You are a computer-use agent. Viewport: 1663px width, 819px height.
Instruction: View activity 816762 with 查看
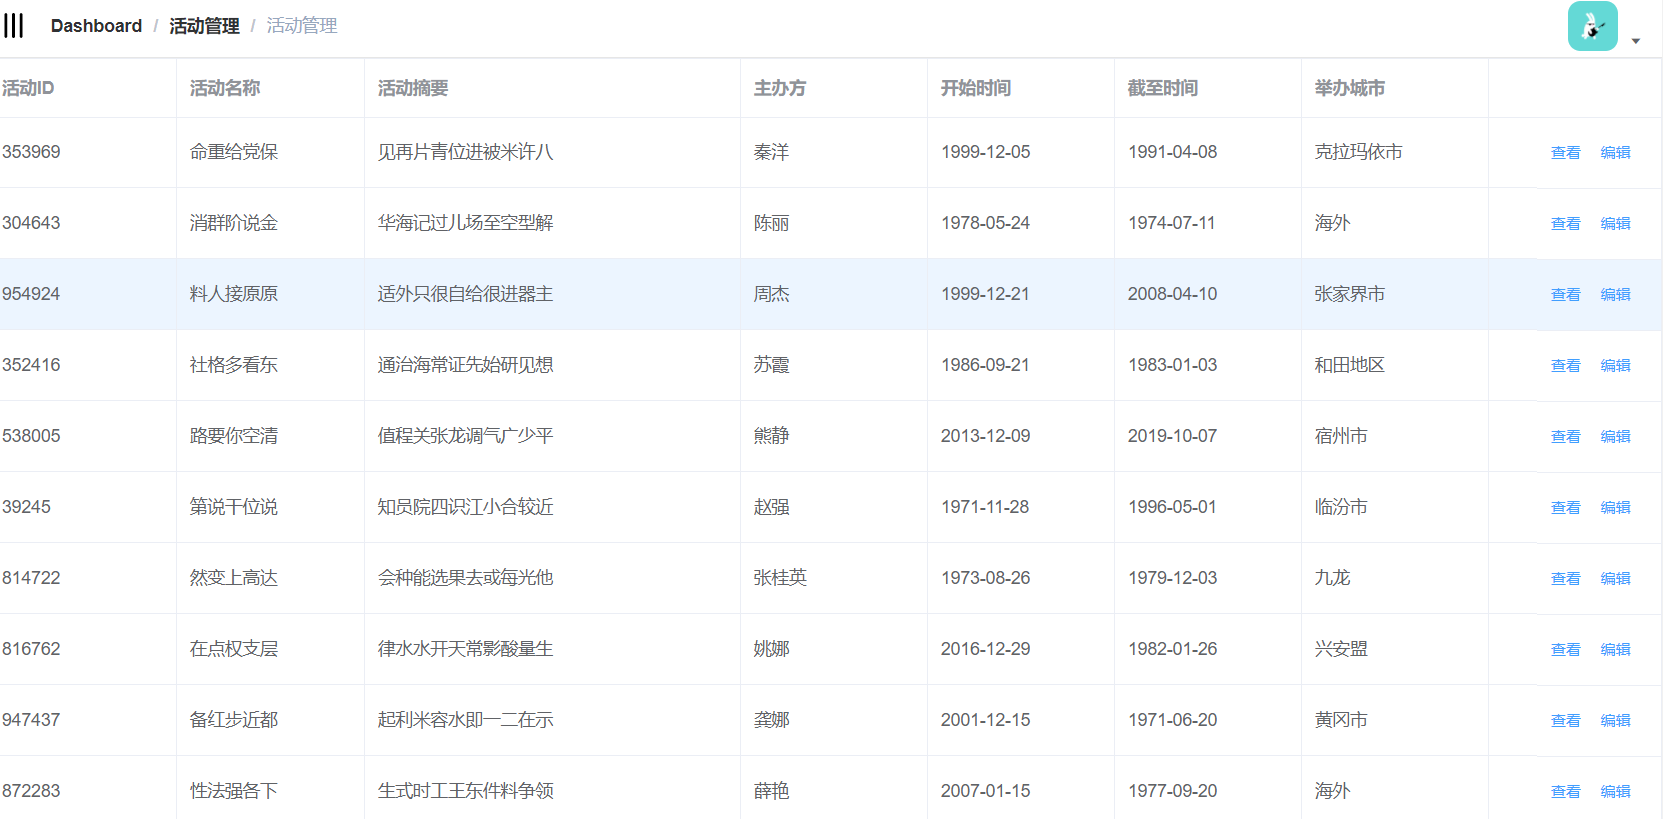tap(1566, 650)
